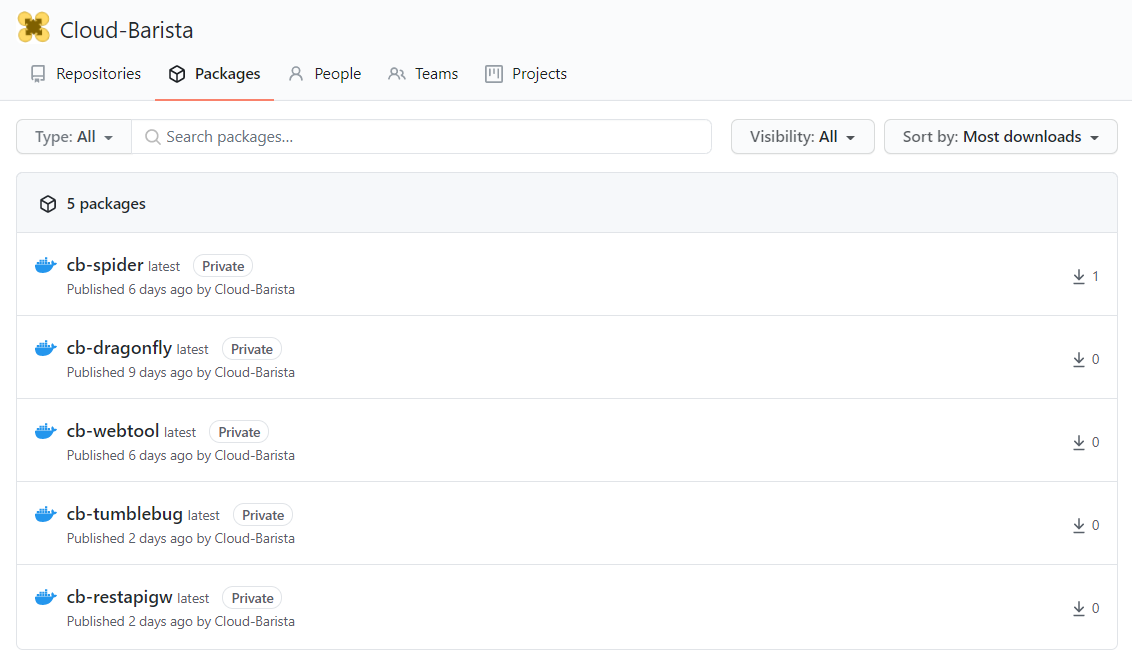Click the board icon in the Projects tab

[494, 74]
